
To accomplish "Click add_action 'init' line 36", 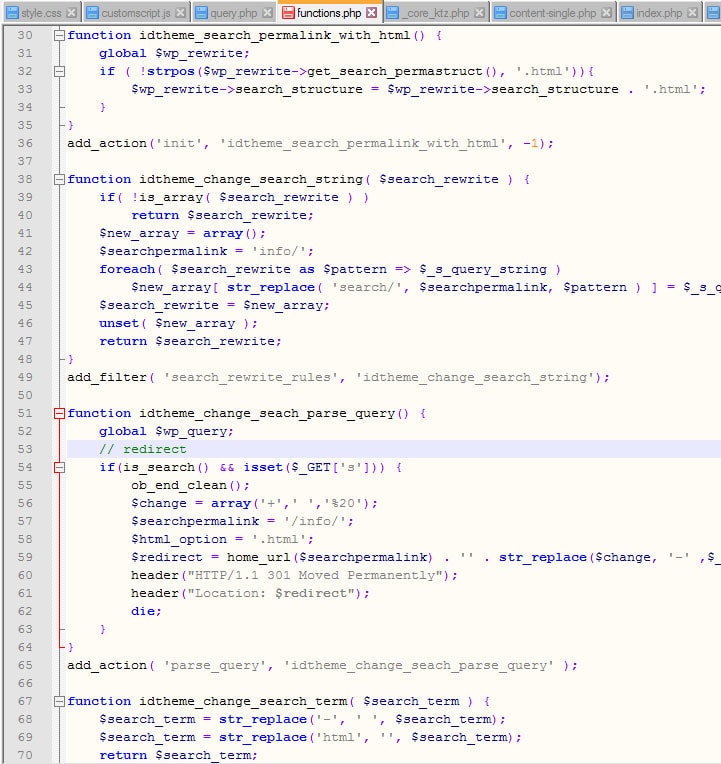I will 310,143.
